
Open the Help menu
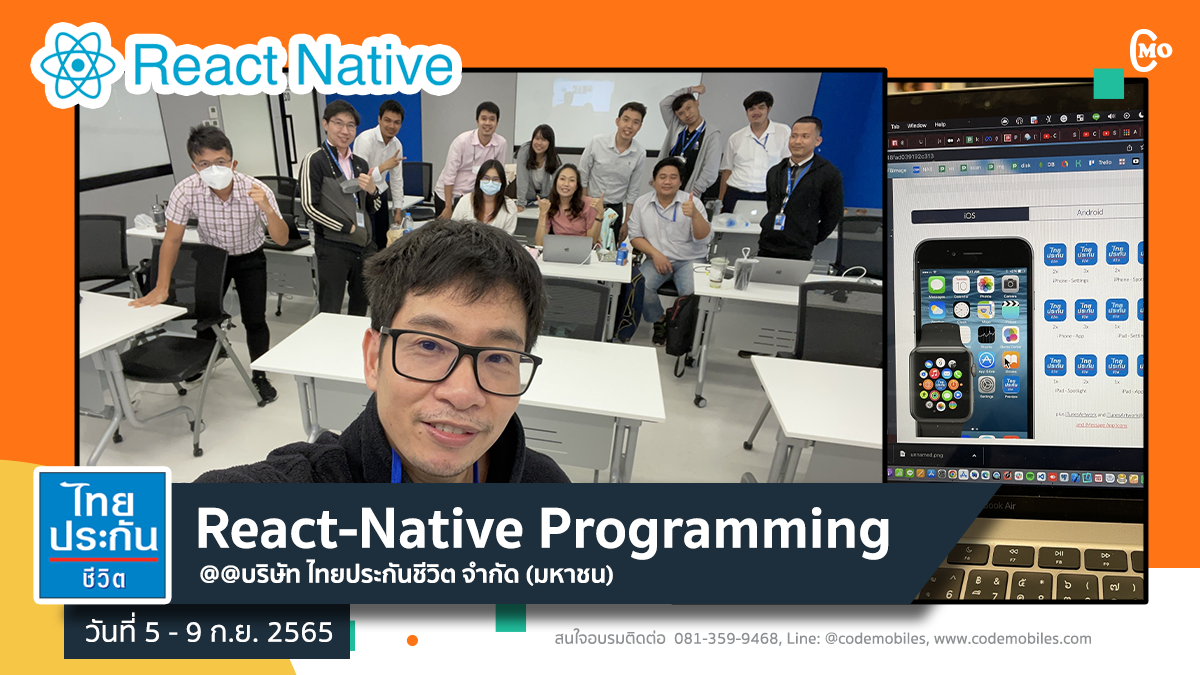click(940, 125)
